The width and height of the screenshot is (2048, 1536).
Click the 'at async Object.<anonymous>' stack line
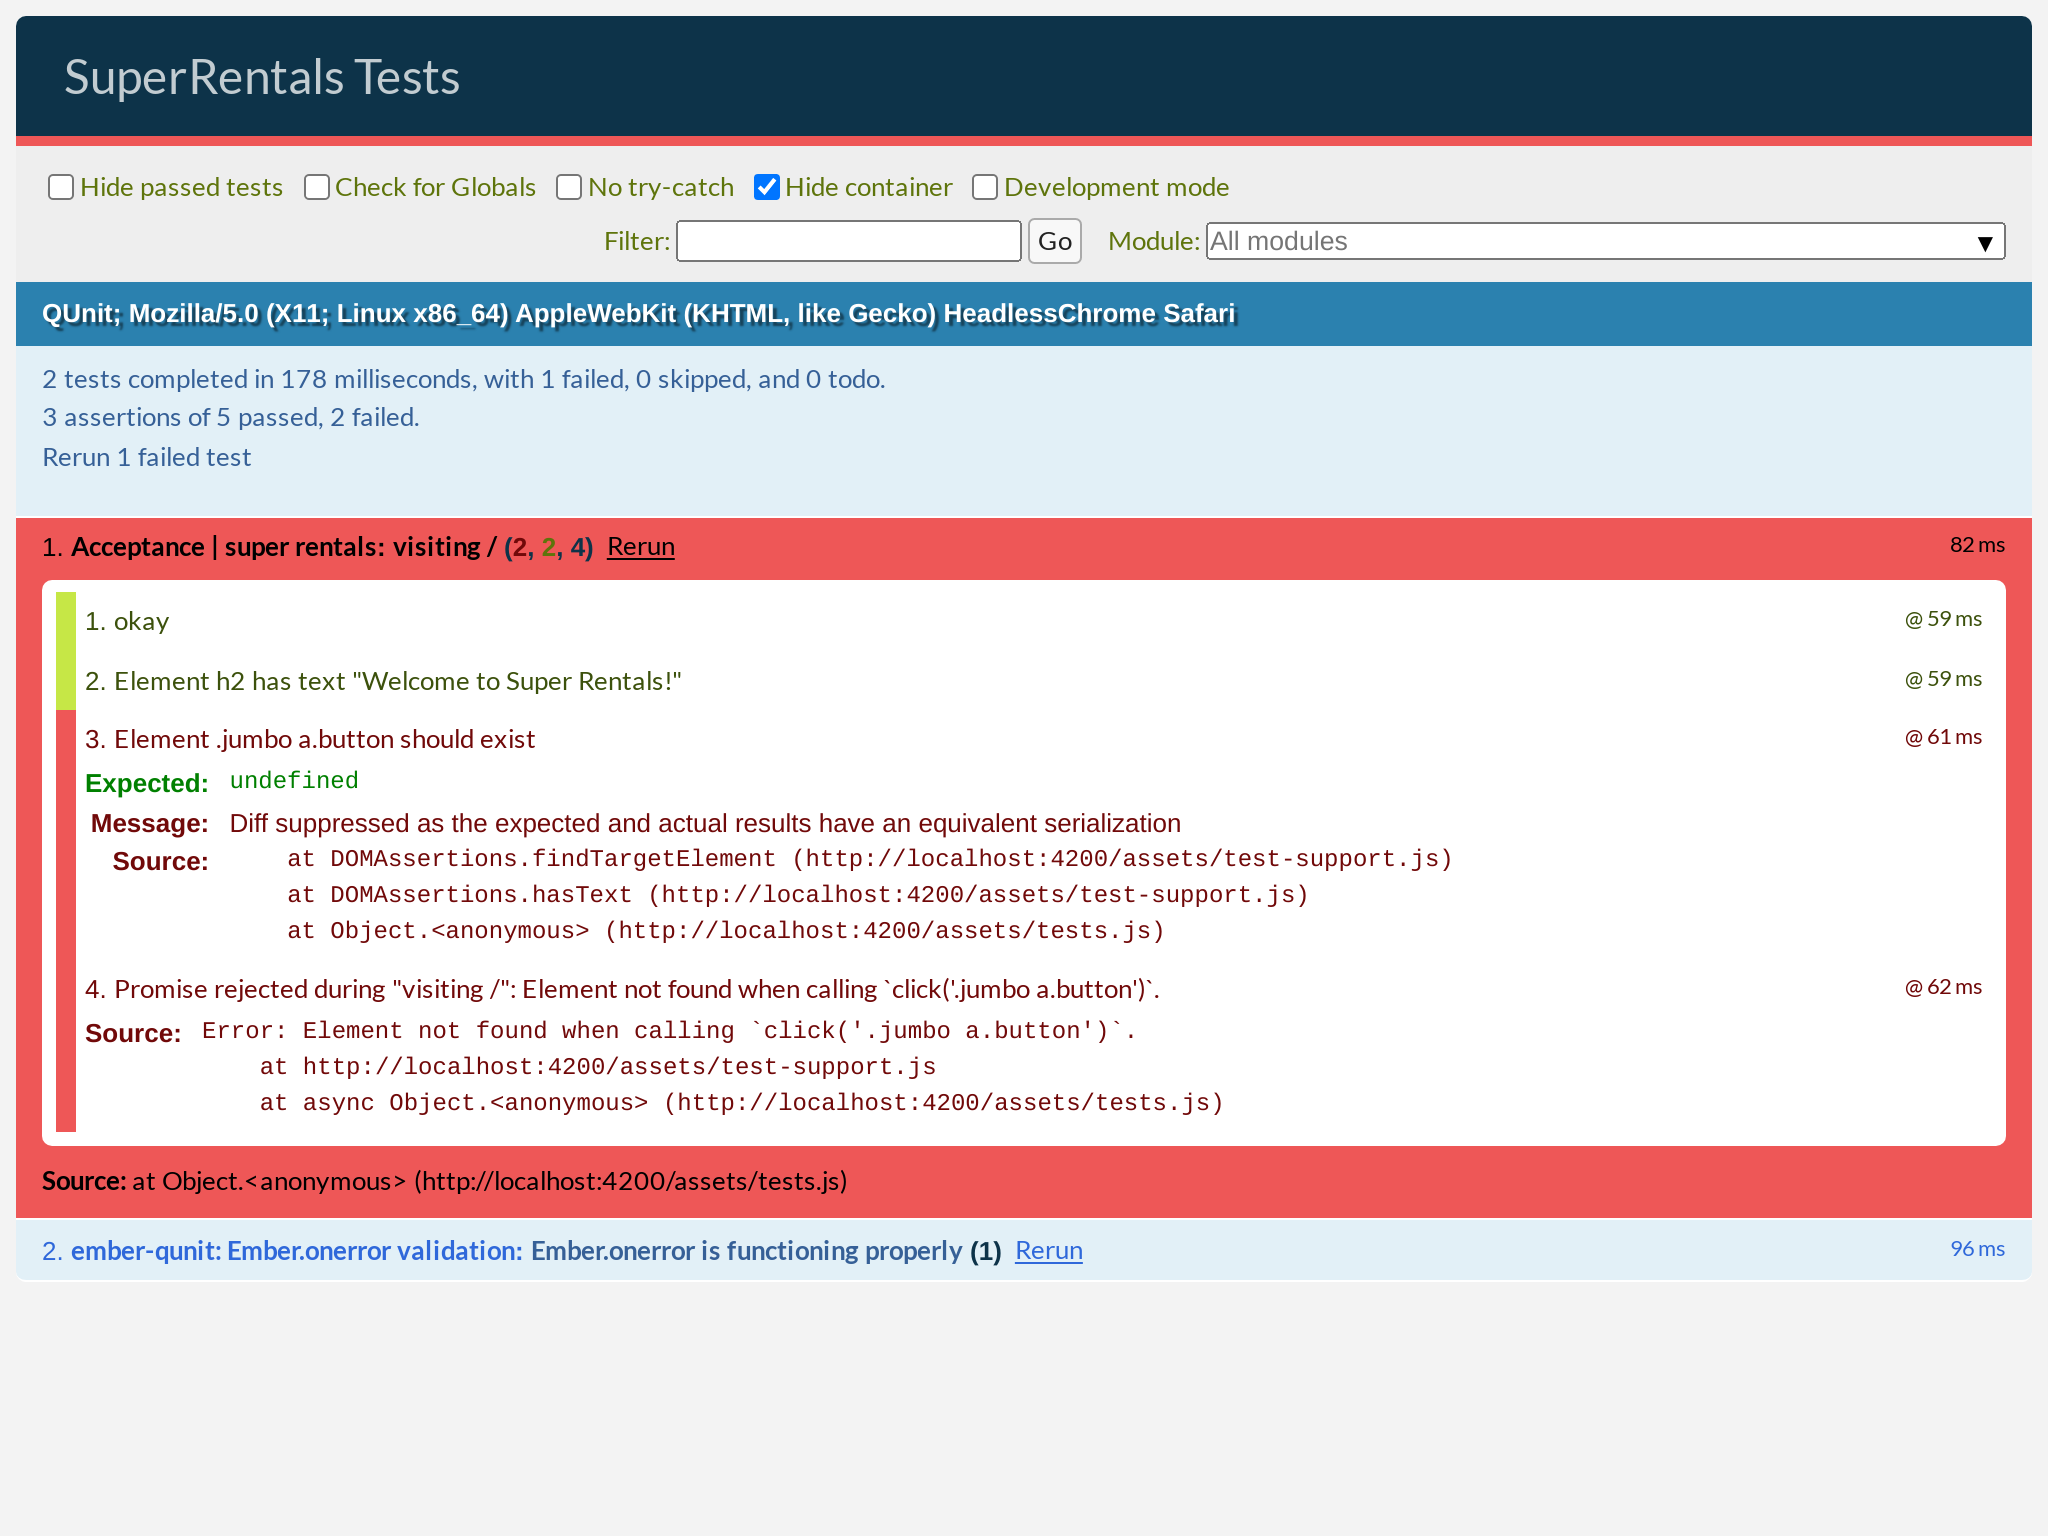742,1103
